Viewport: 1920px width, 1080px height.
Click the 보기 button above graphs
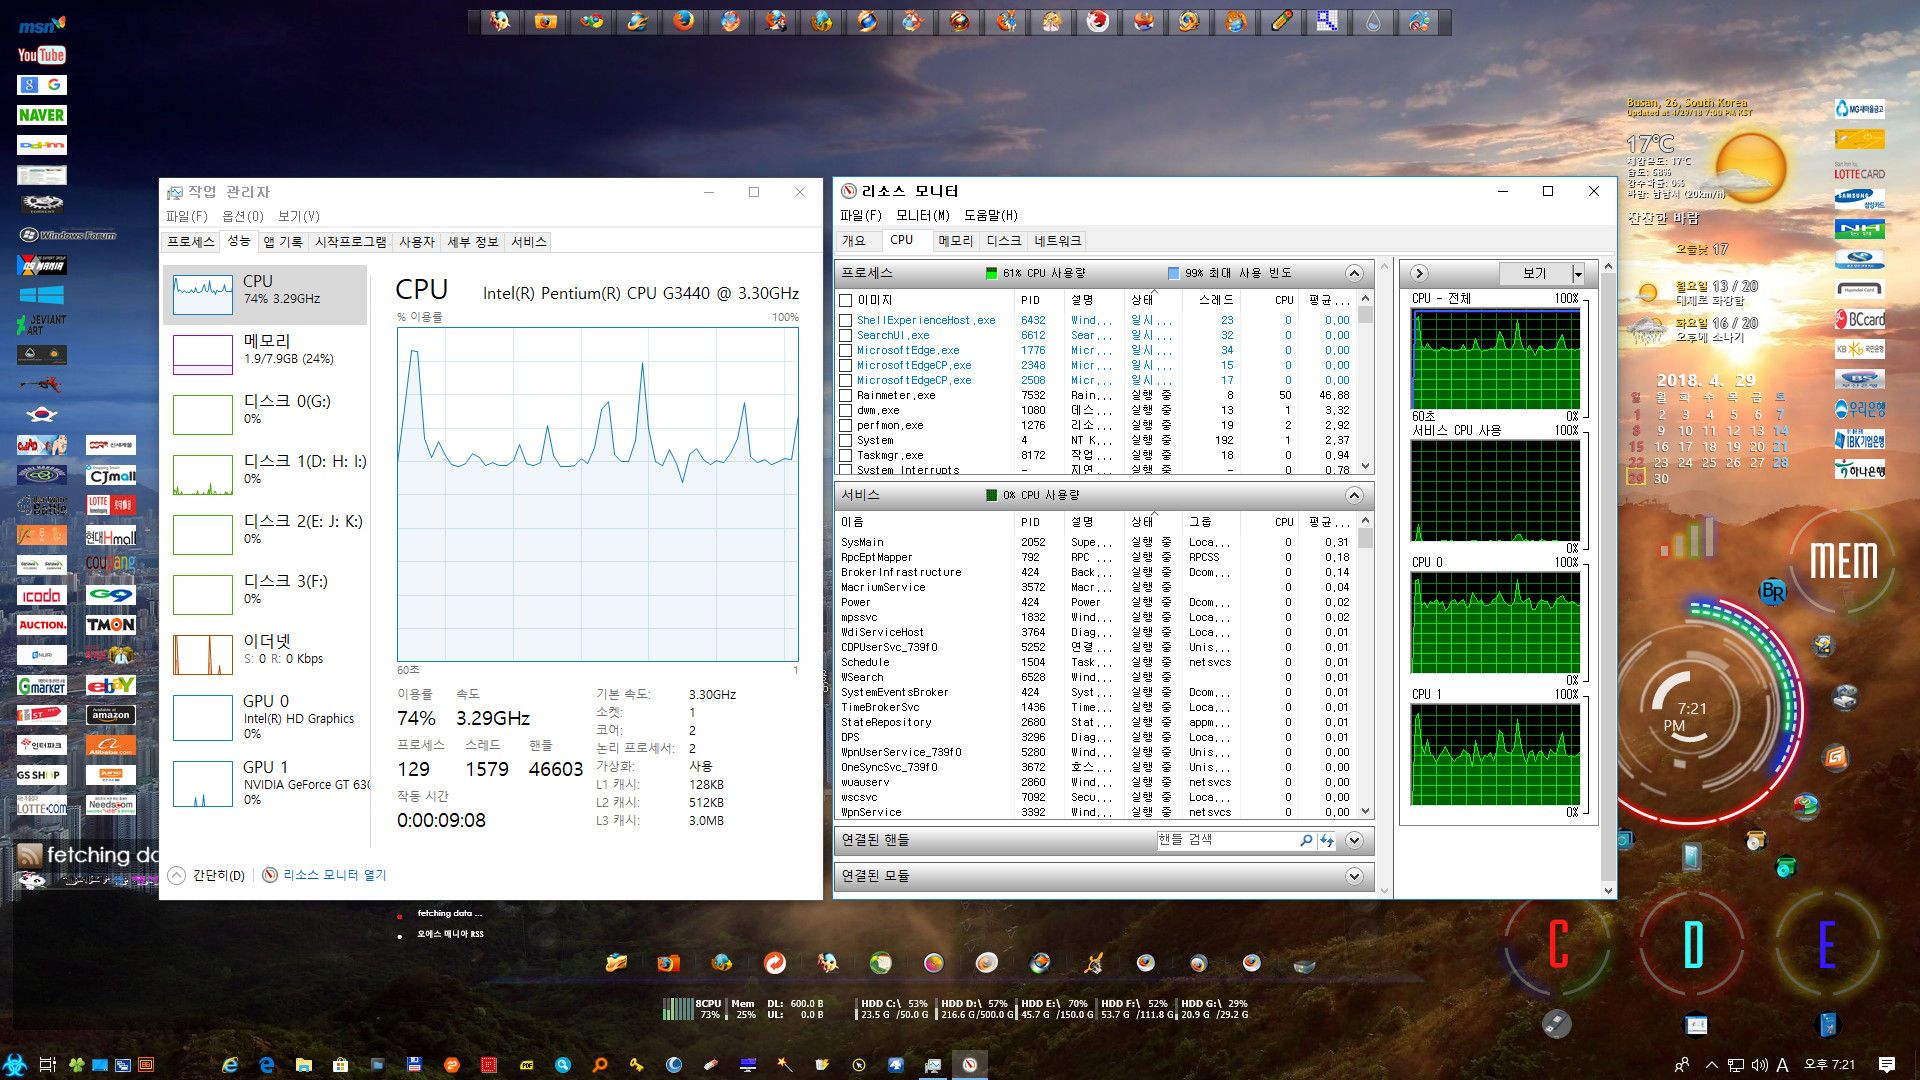1534,273
